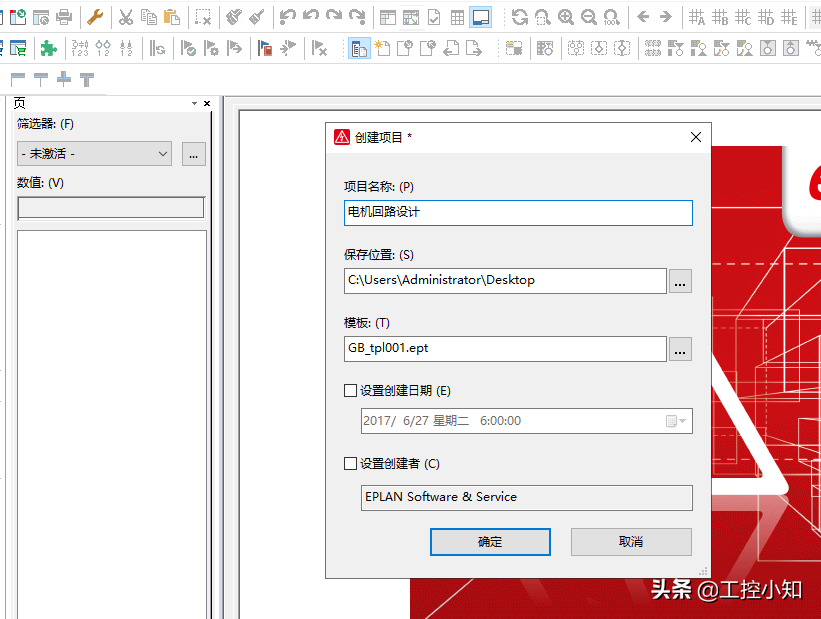Select grid B icon
821x619 pixels.
[x=720, y=17]
